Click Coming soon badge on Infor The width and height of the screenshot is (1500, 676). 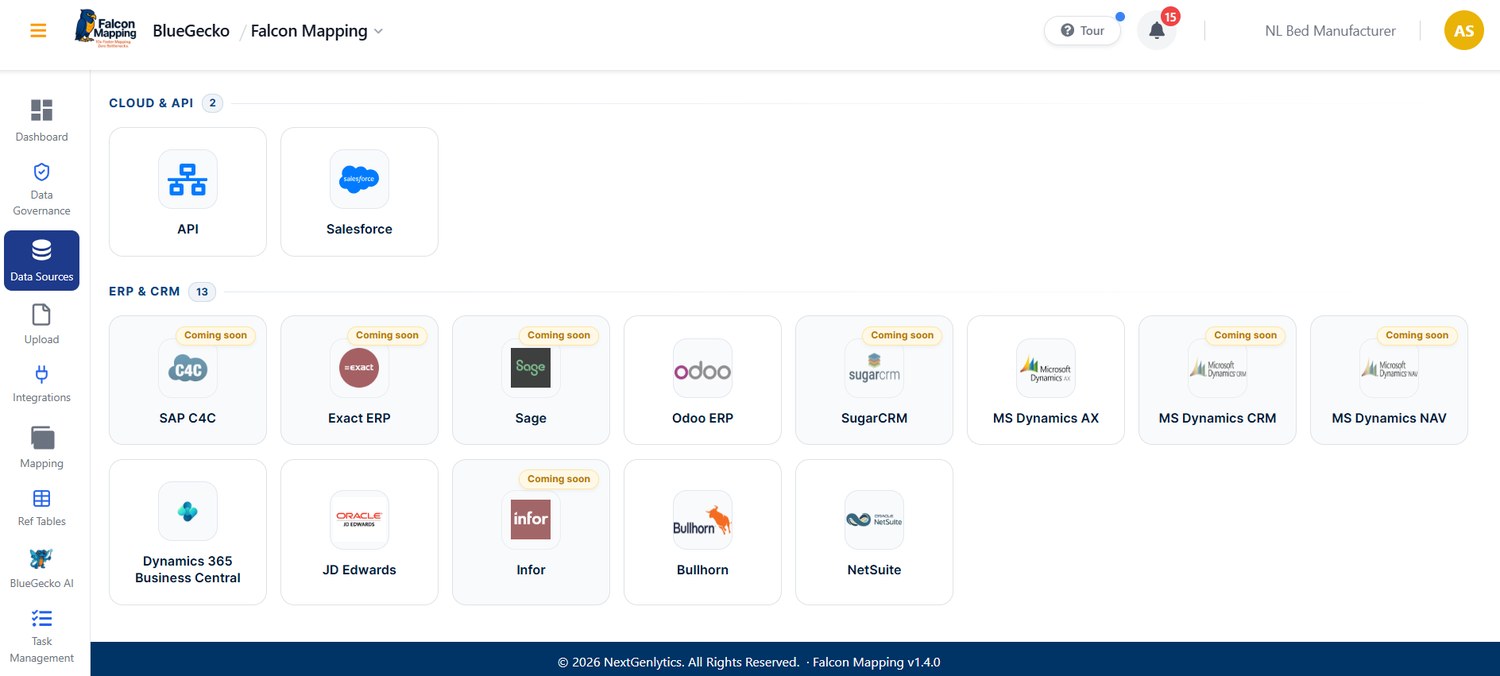pos(559,479)
